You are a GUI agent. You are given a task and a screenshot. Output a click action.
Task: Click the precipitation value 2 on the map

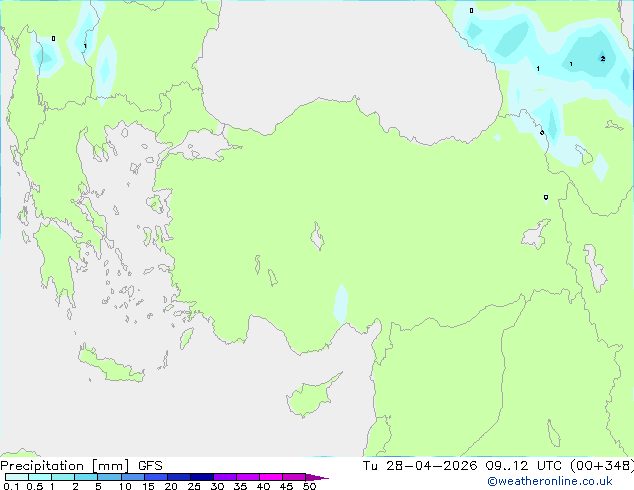(602, 59)
